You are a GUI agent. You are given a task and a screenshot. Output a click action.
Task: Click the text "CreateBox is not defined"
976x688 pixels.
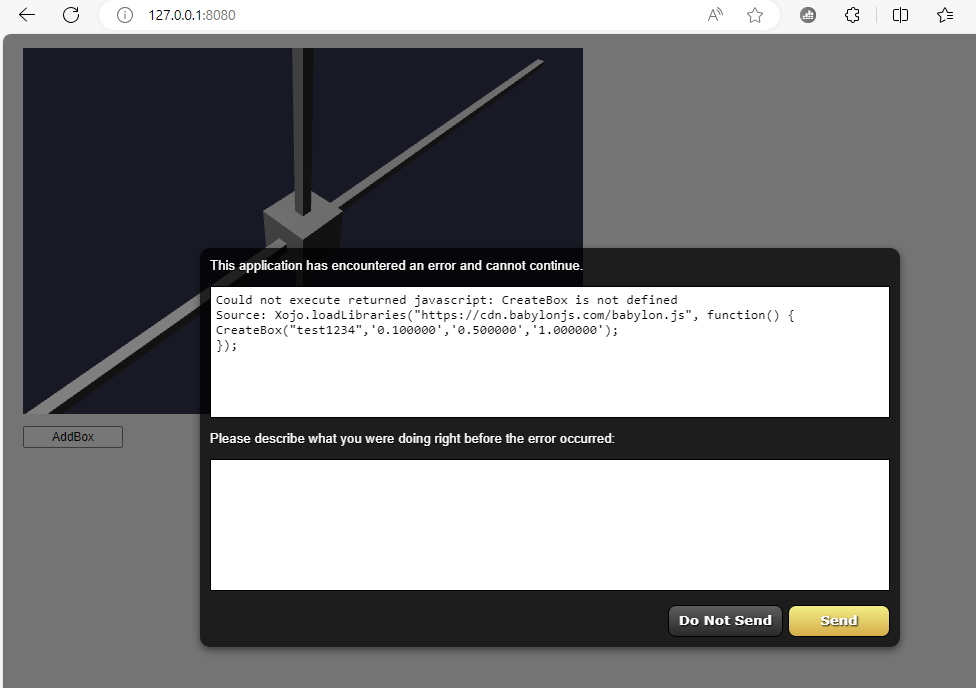(589, 300)
